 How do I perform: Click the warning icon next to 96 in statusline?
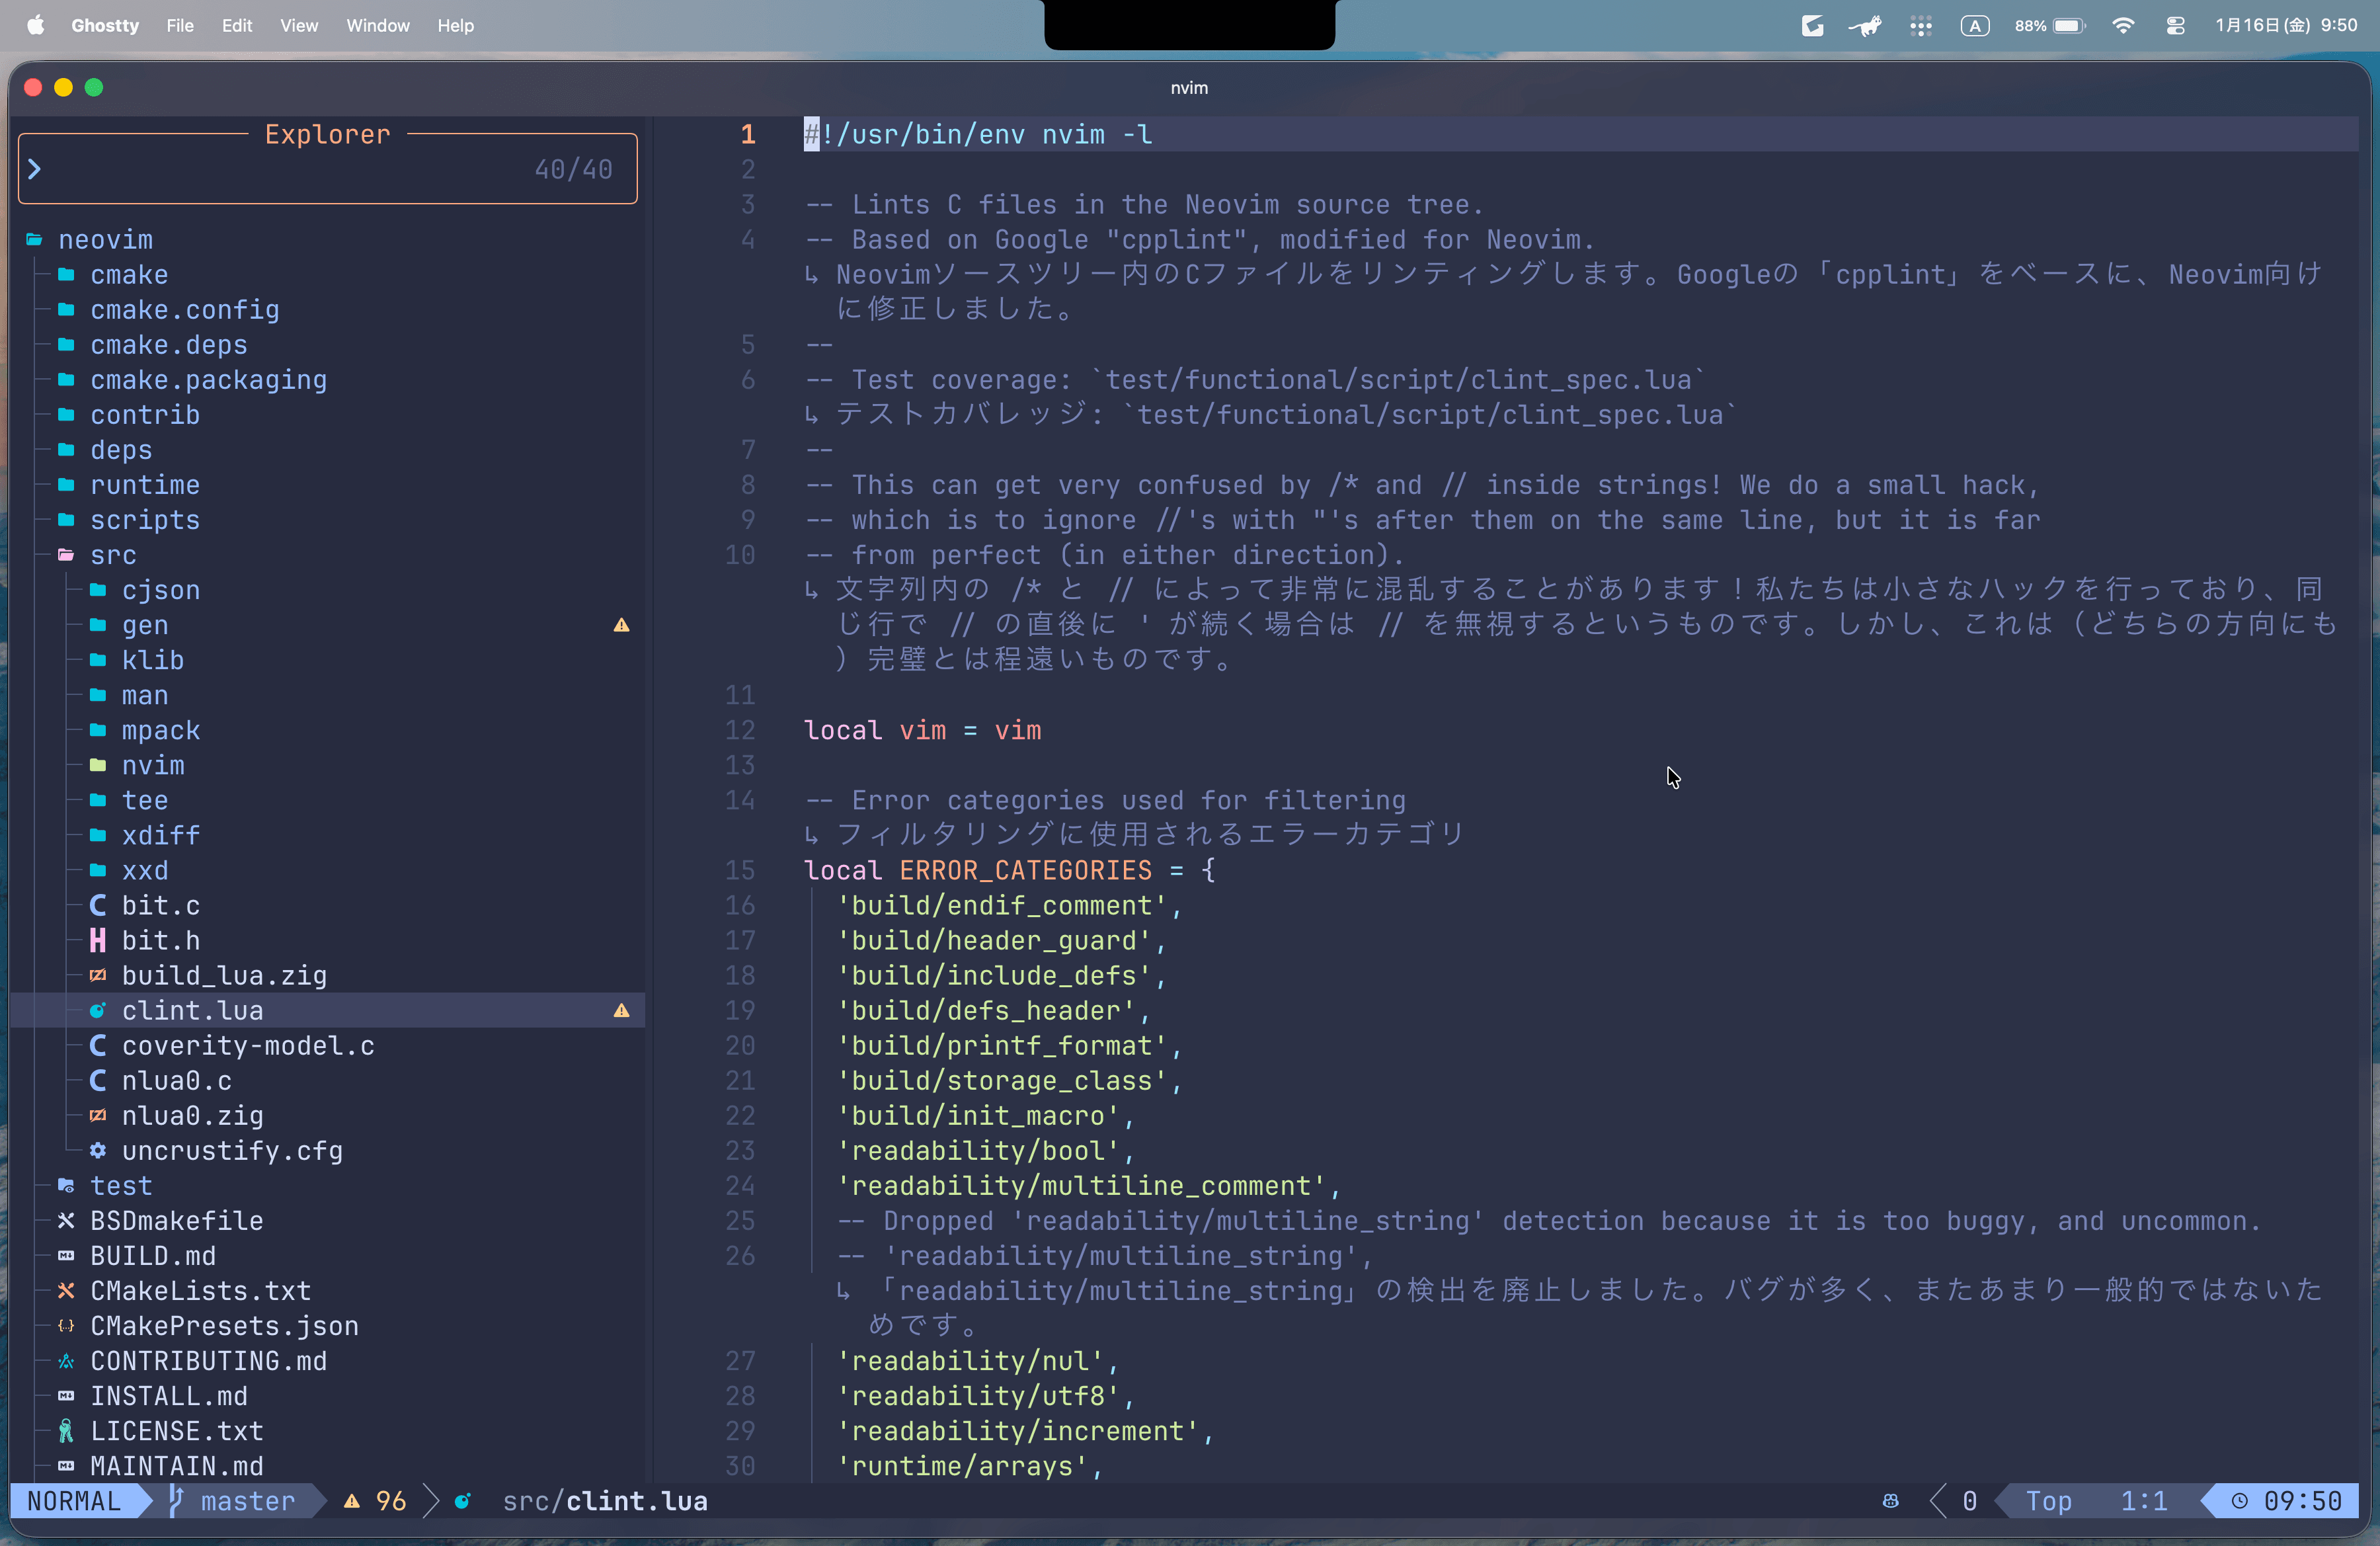coord(352,1500)
